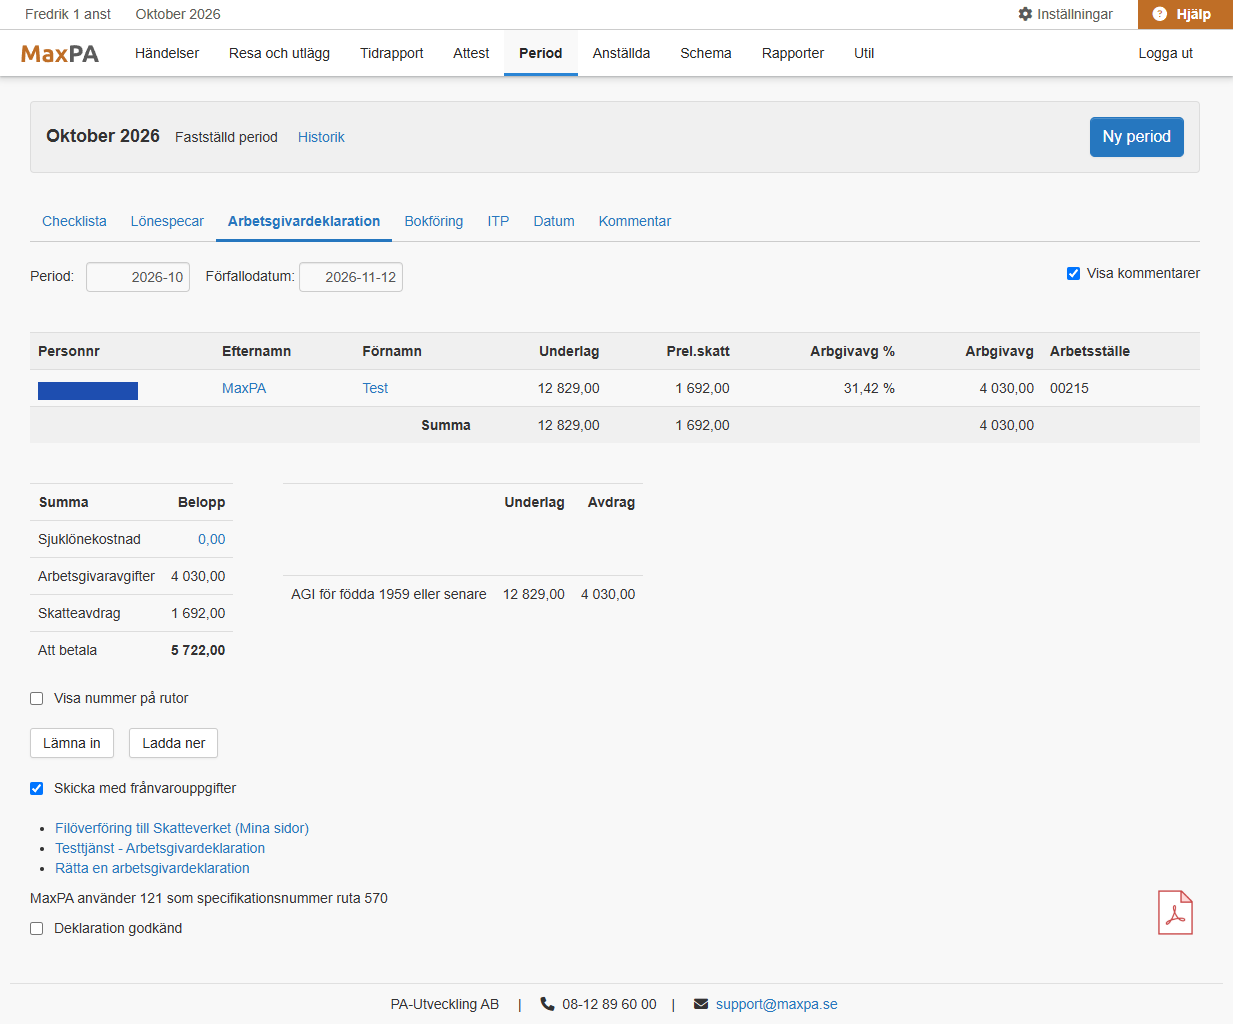Click the Inställningar gear icon

[1025, 14]
